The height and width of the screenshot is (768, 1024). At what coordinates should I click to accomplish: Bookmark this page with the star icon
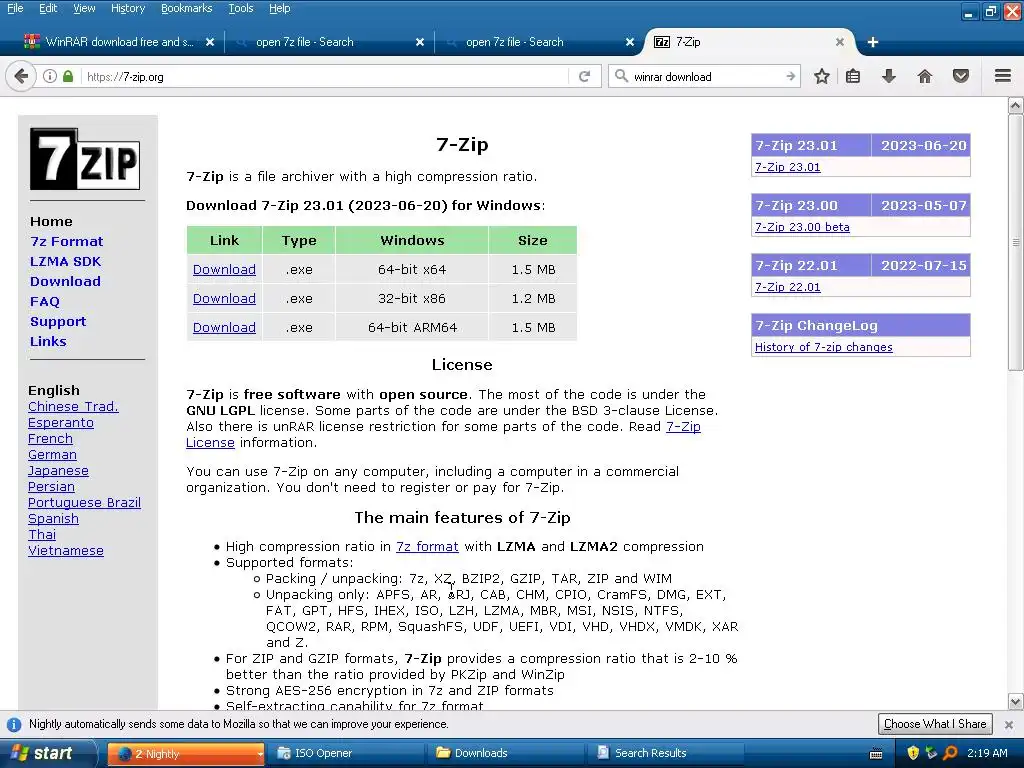point(822,76)
